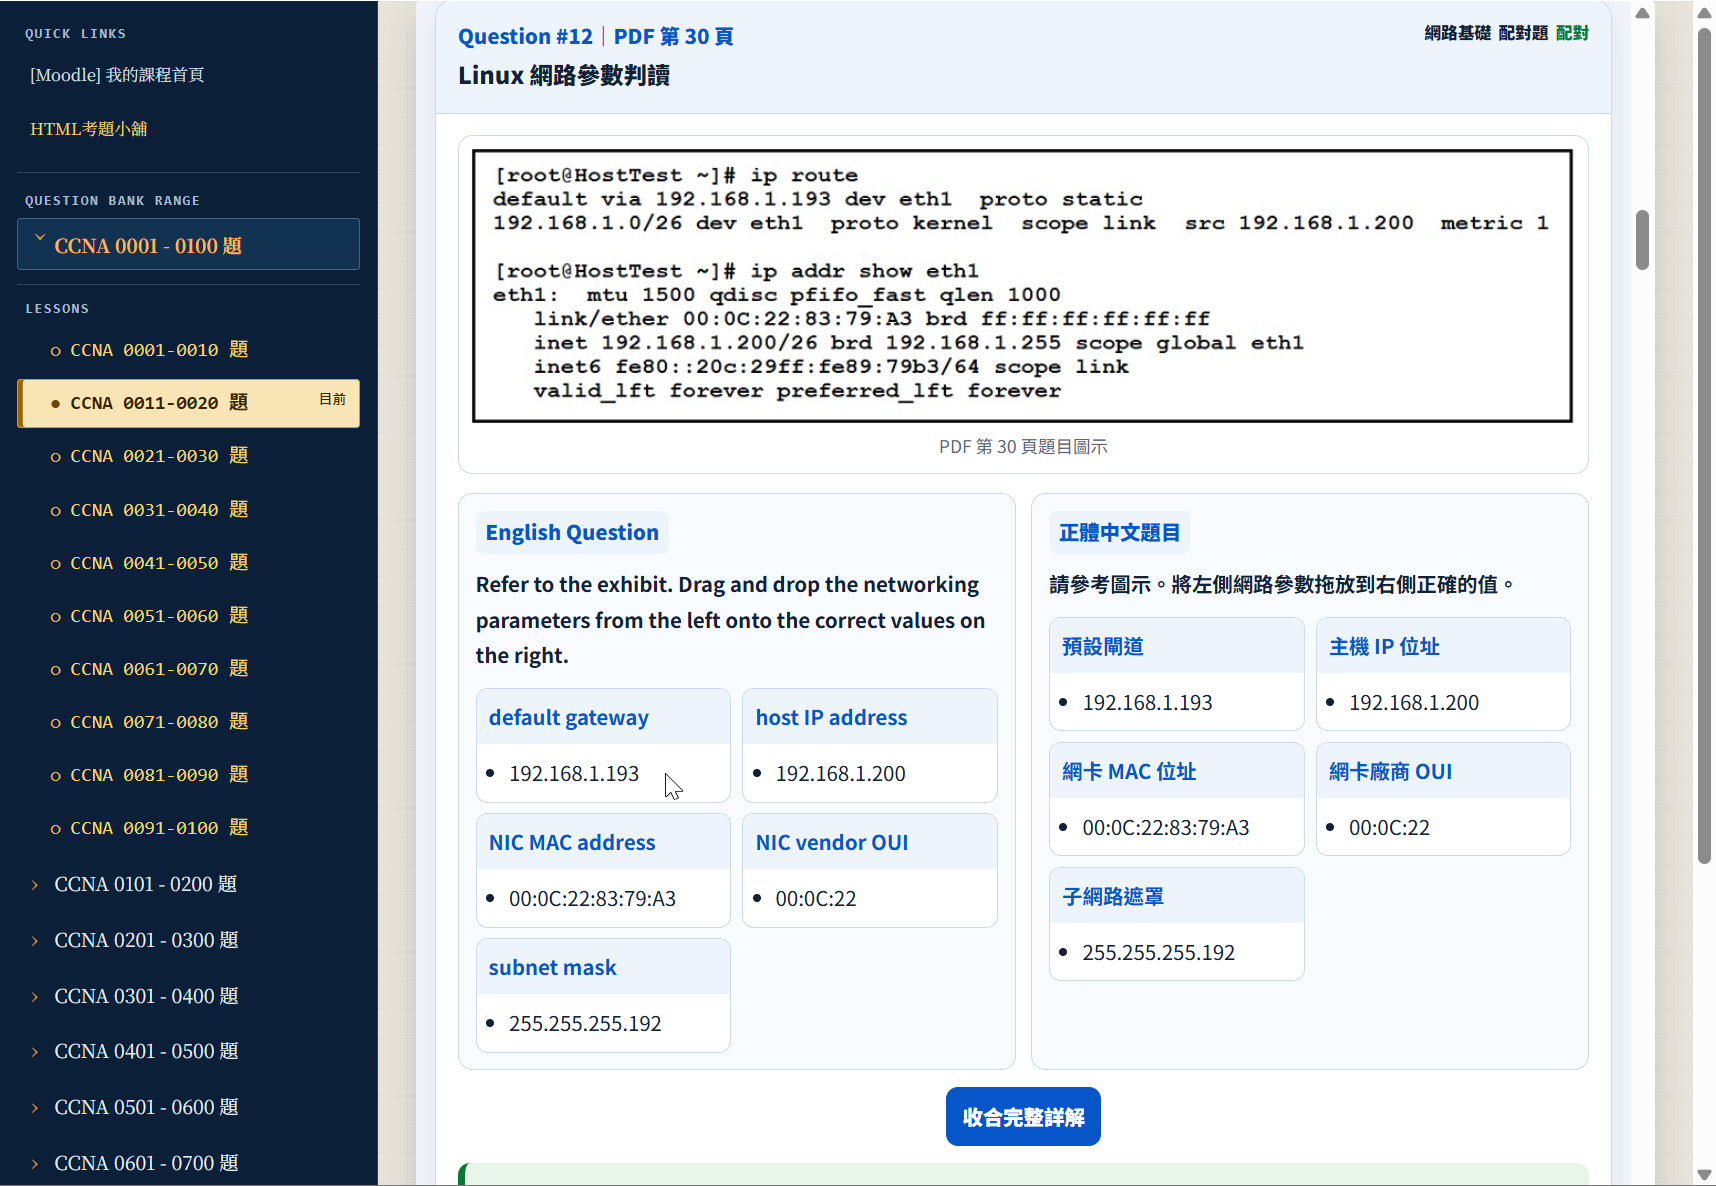Select current lesson CCNA 0011-0020 題

point(188,403)
